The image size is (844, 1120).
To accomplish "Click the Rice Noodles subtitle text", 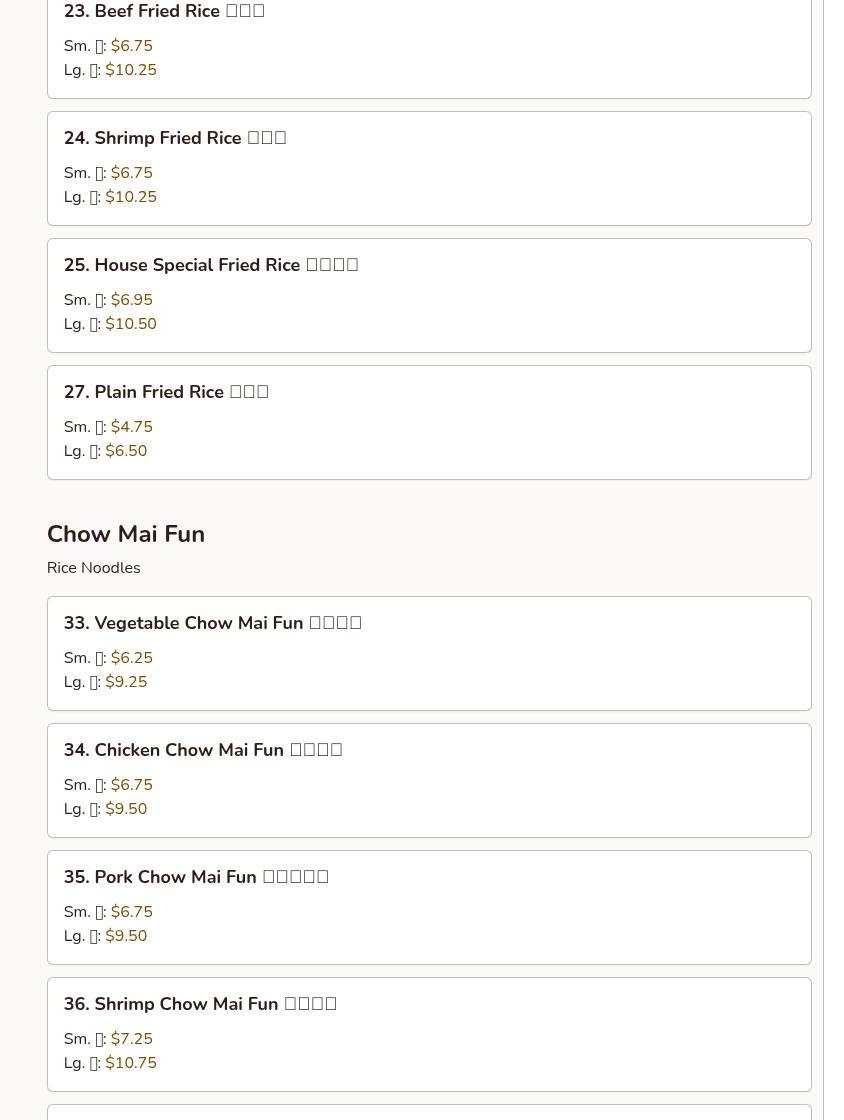I will 93,568.
